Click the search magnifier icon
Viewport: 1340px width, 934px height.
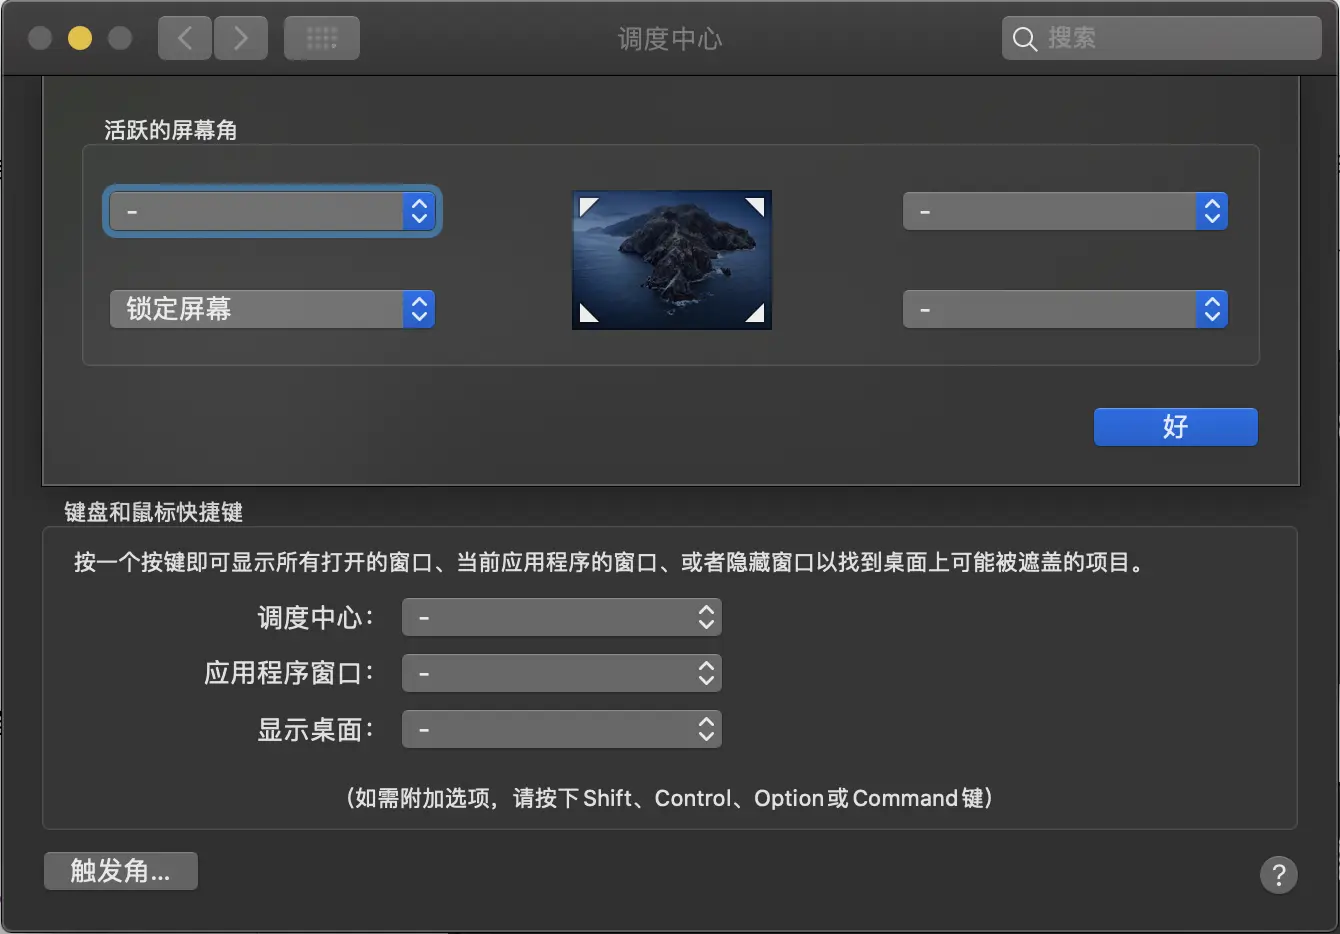point(1025,39)
